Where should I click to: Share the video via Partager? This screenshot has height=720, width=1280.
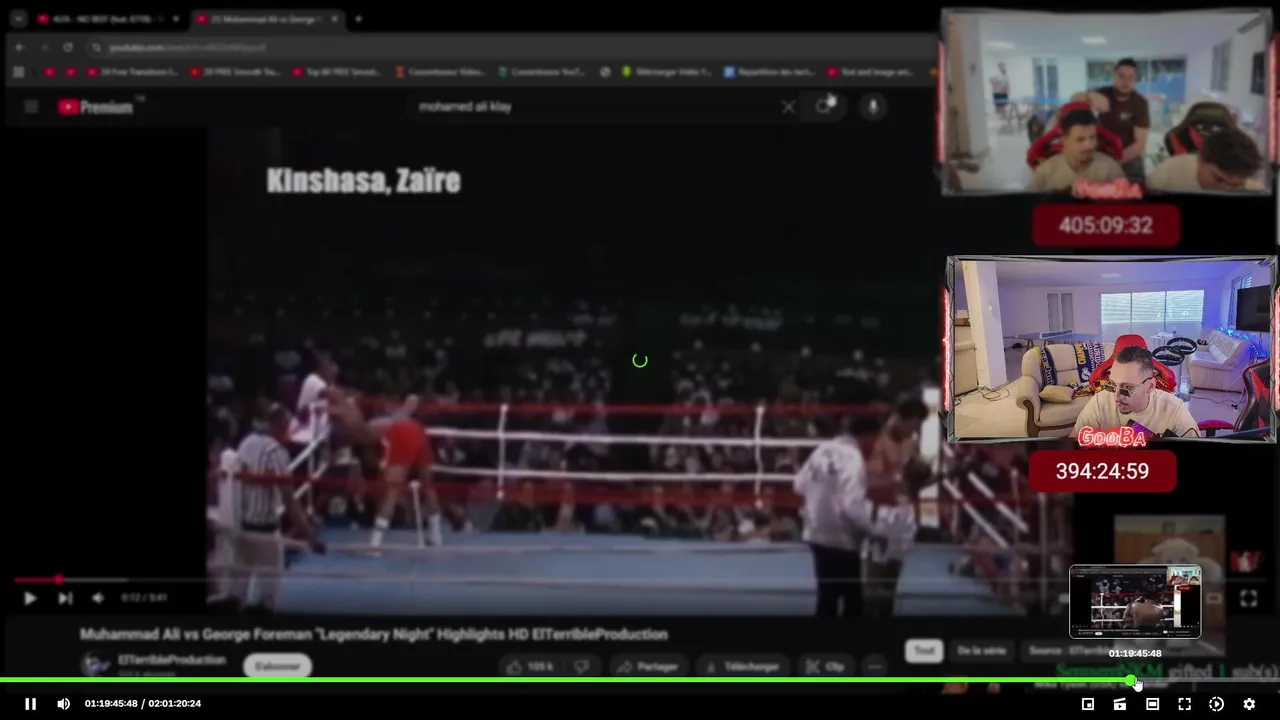[x=648, y=667]
